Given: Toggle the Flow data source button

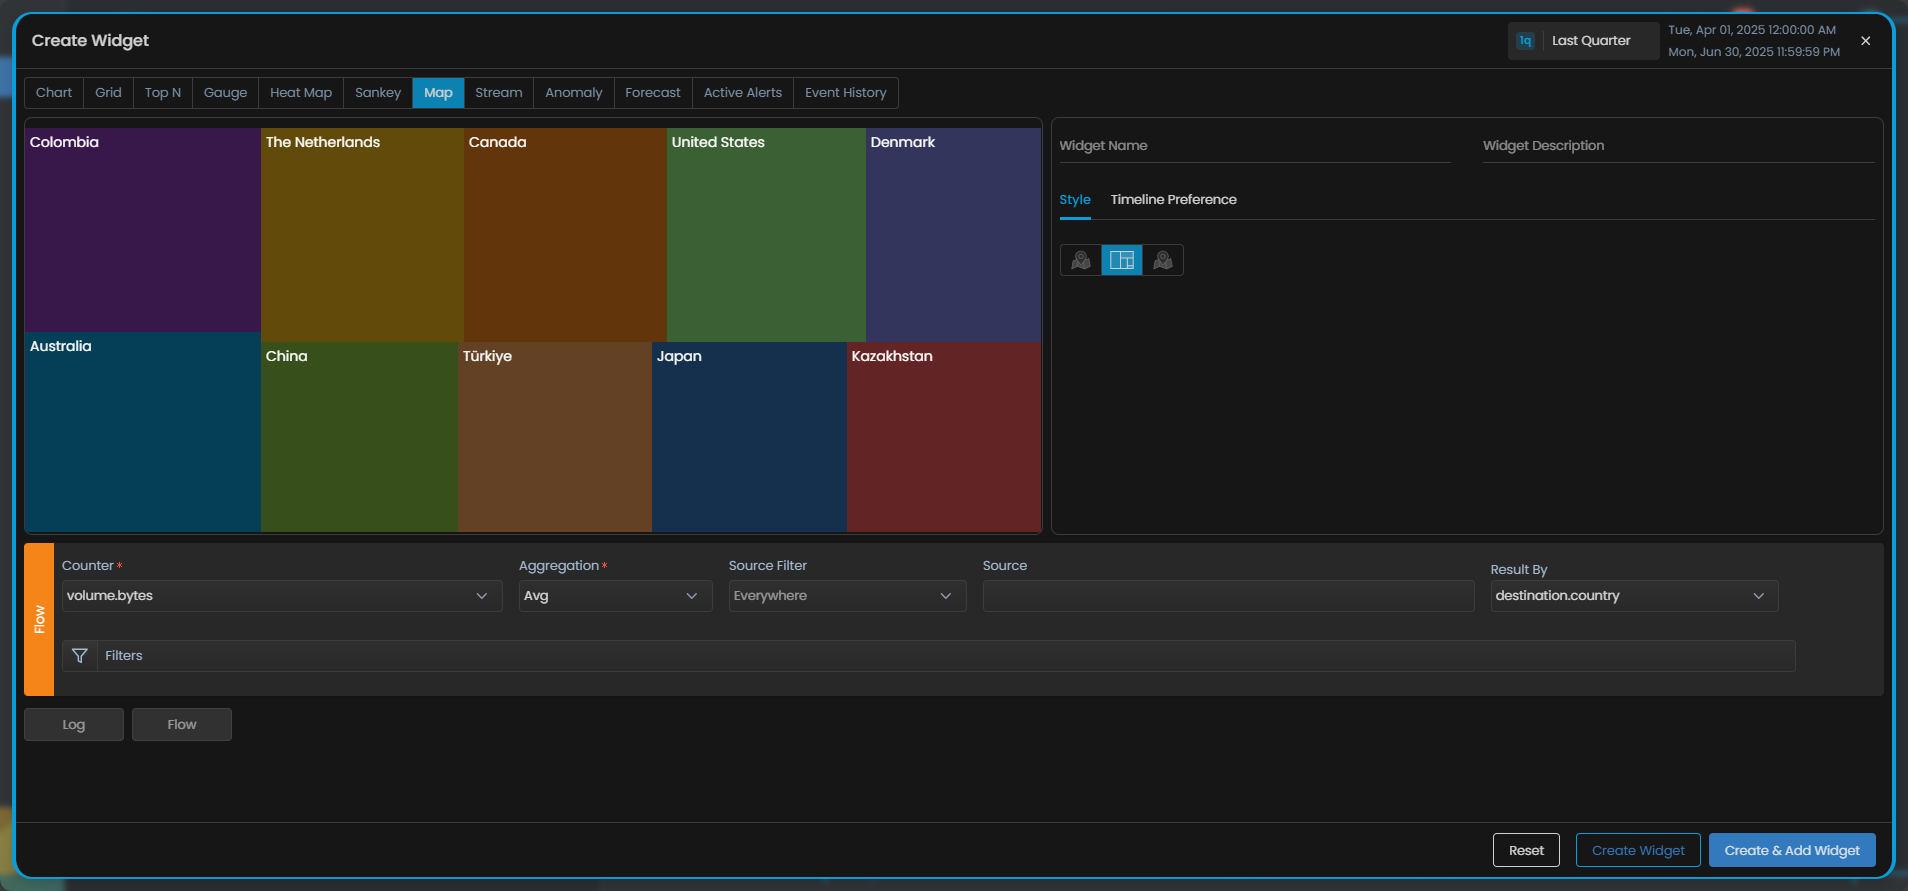Looking at the screenshot, I should coord(182,725).
